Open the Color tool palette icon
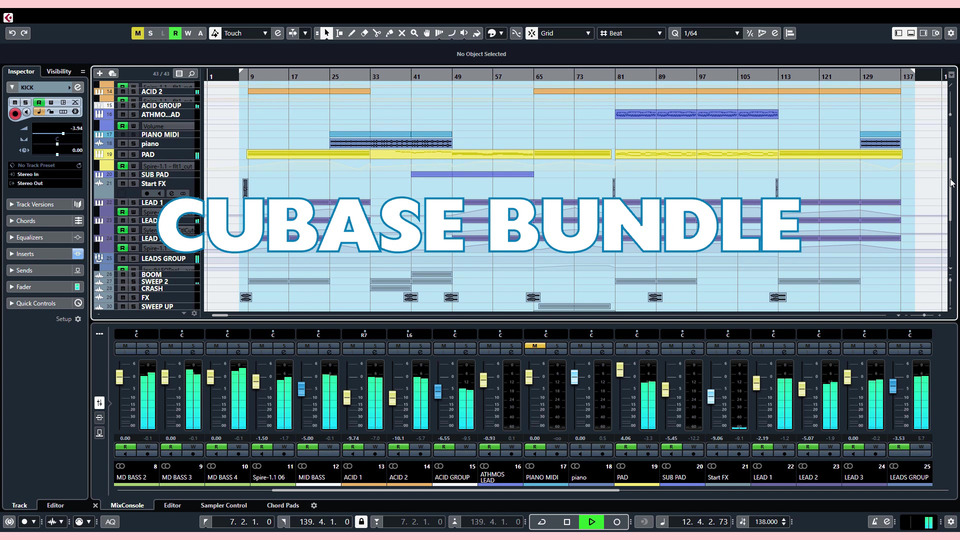Image resolution: width=960 pixels, height=540 pixels. tap(492, 33)
